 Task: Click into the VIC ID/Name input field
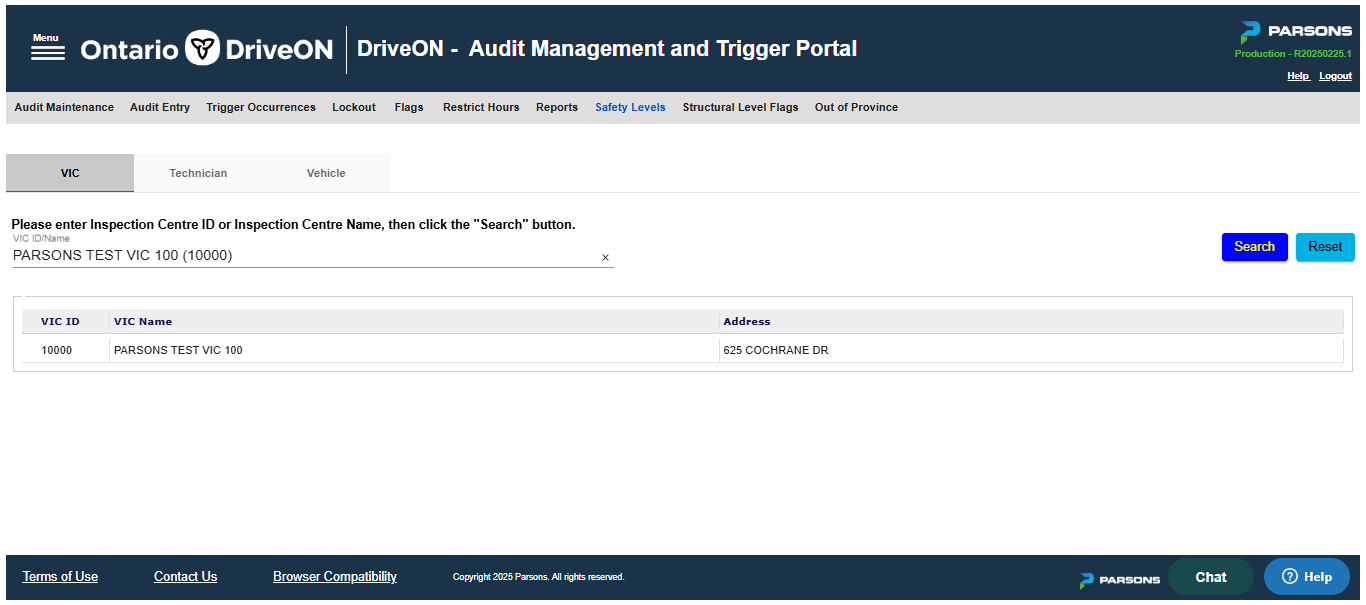tap(300, 256)
